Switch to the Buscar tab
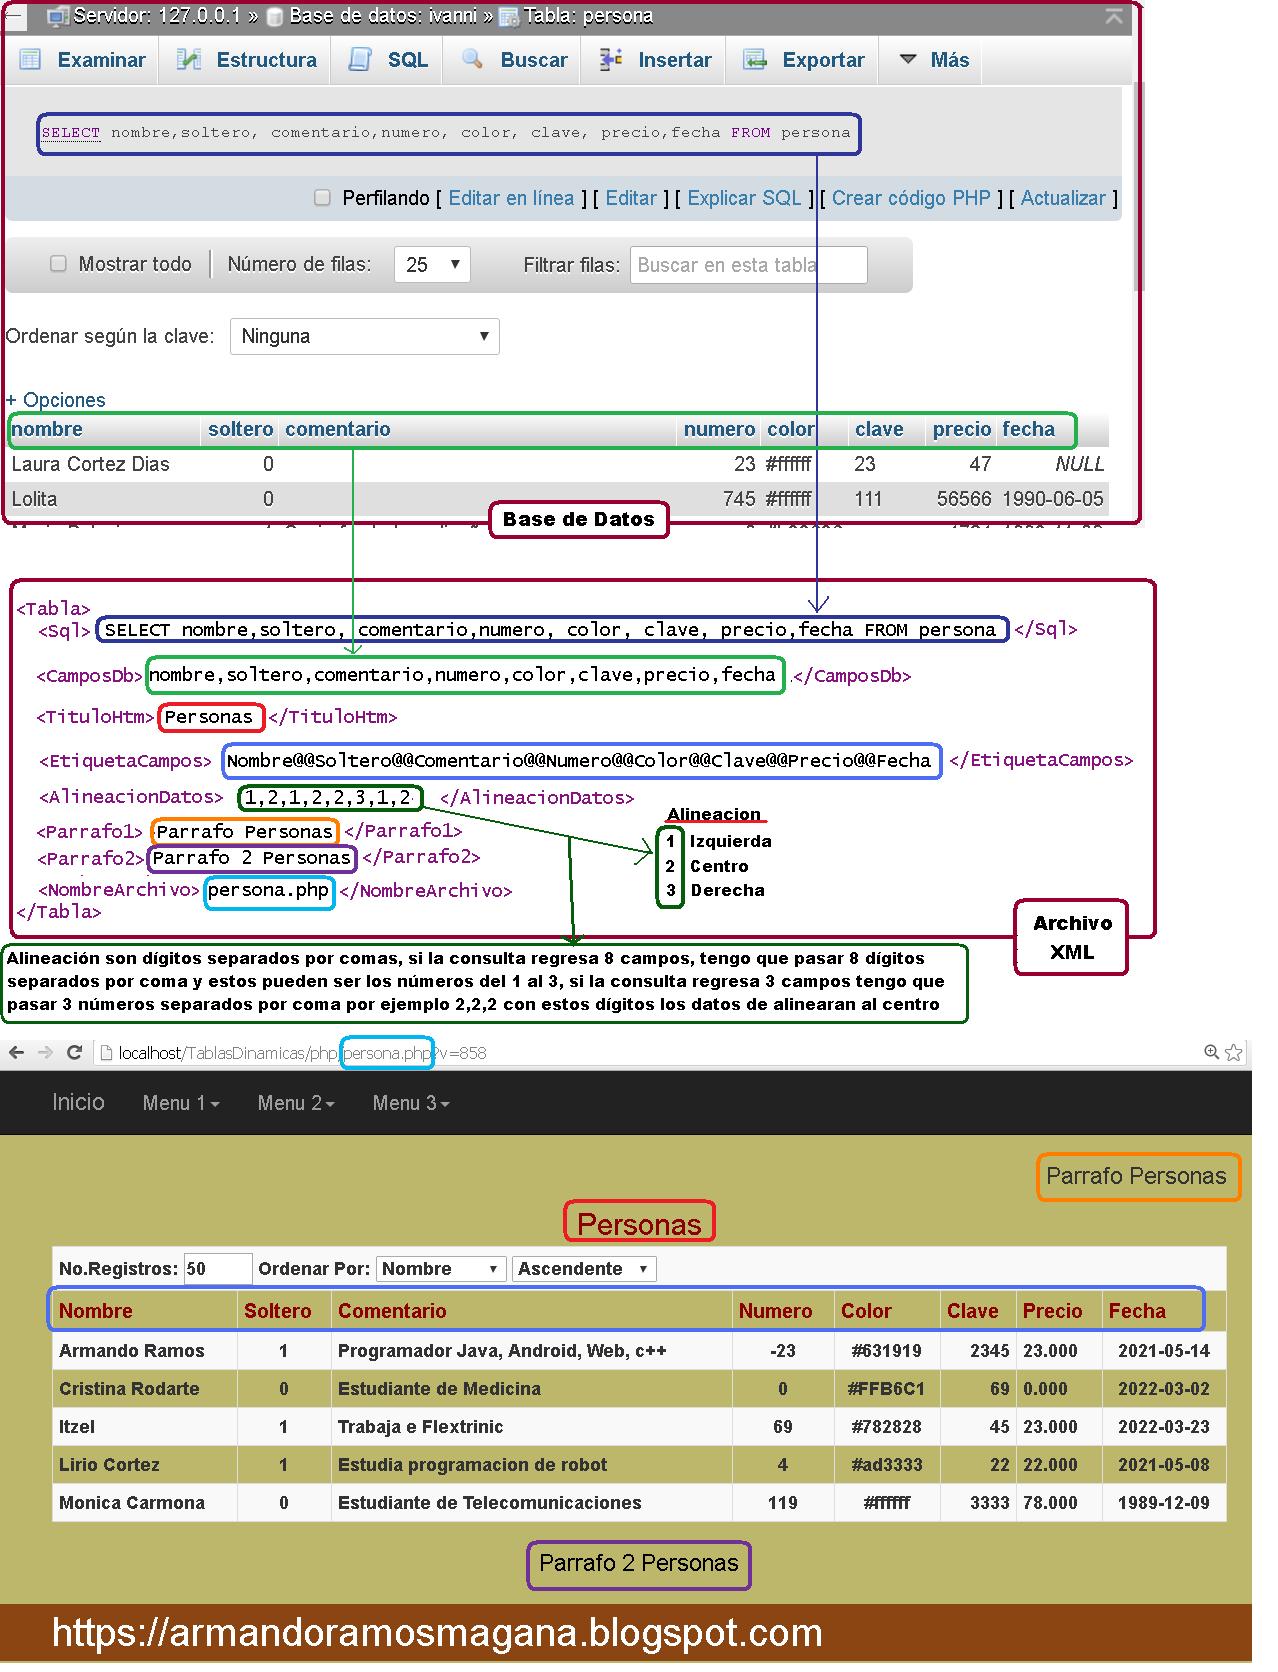Viewport: 1278px width, 1672px height. click(515, 60)
